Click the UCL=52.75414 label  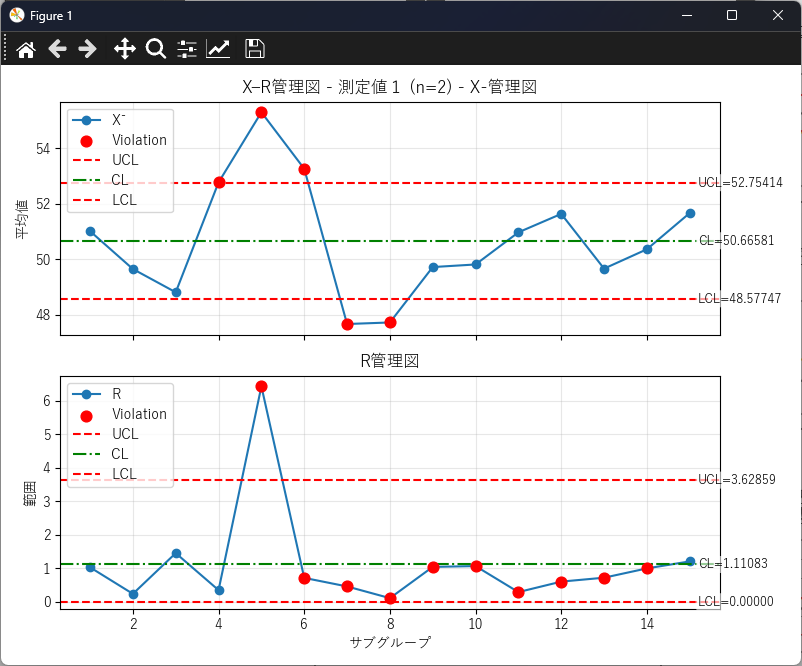tap(740, 183)
